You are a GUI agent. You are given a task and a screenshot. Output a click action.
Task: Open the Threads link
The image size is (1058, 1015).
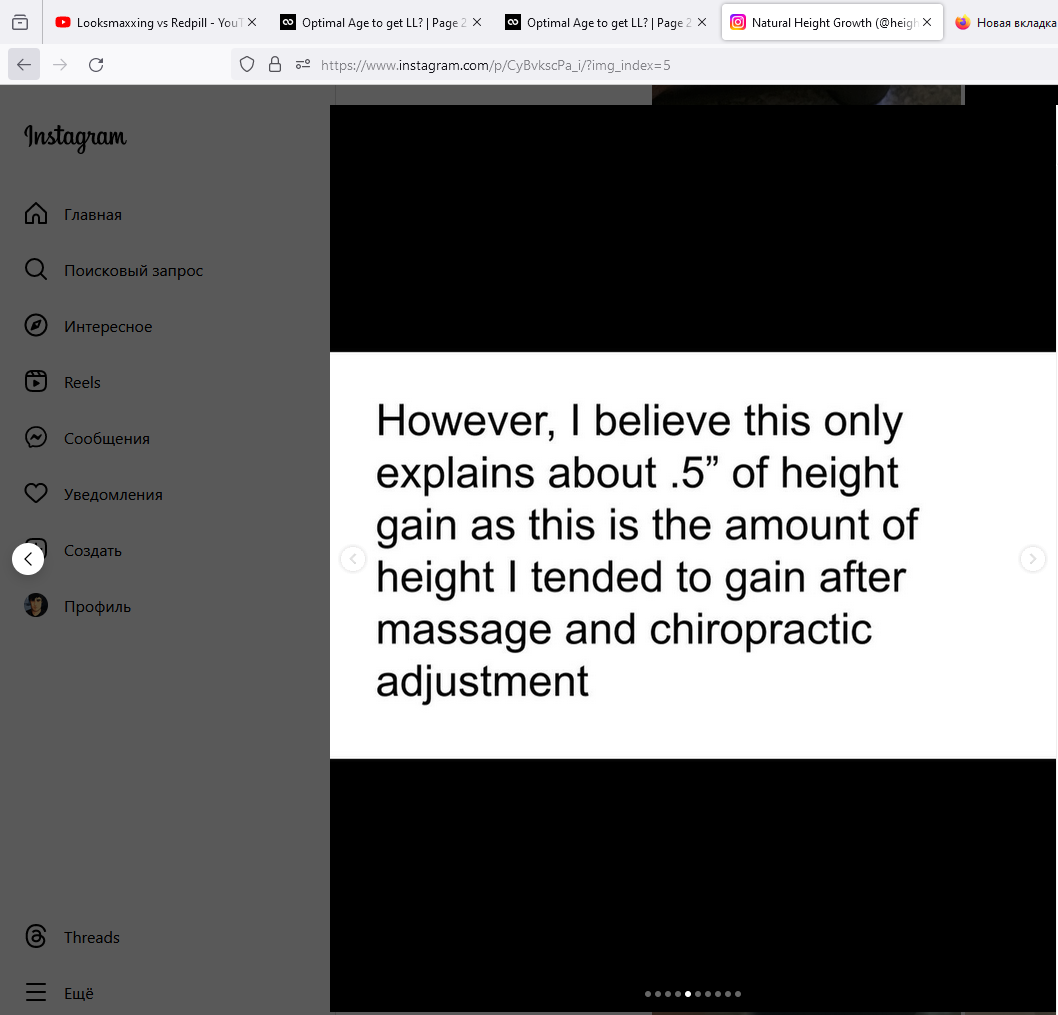coord(36,937)
